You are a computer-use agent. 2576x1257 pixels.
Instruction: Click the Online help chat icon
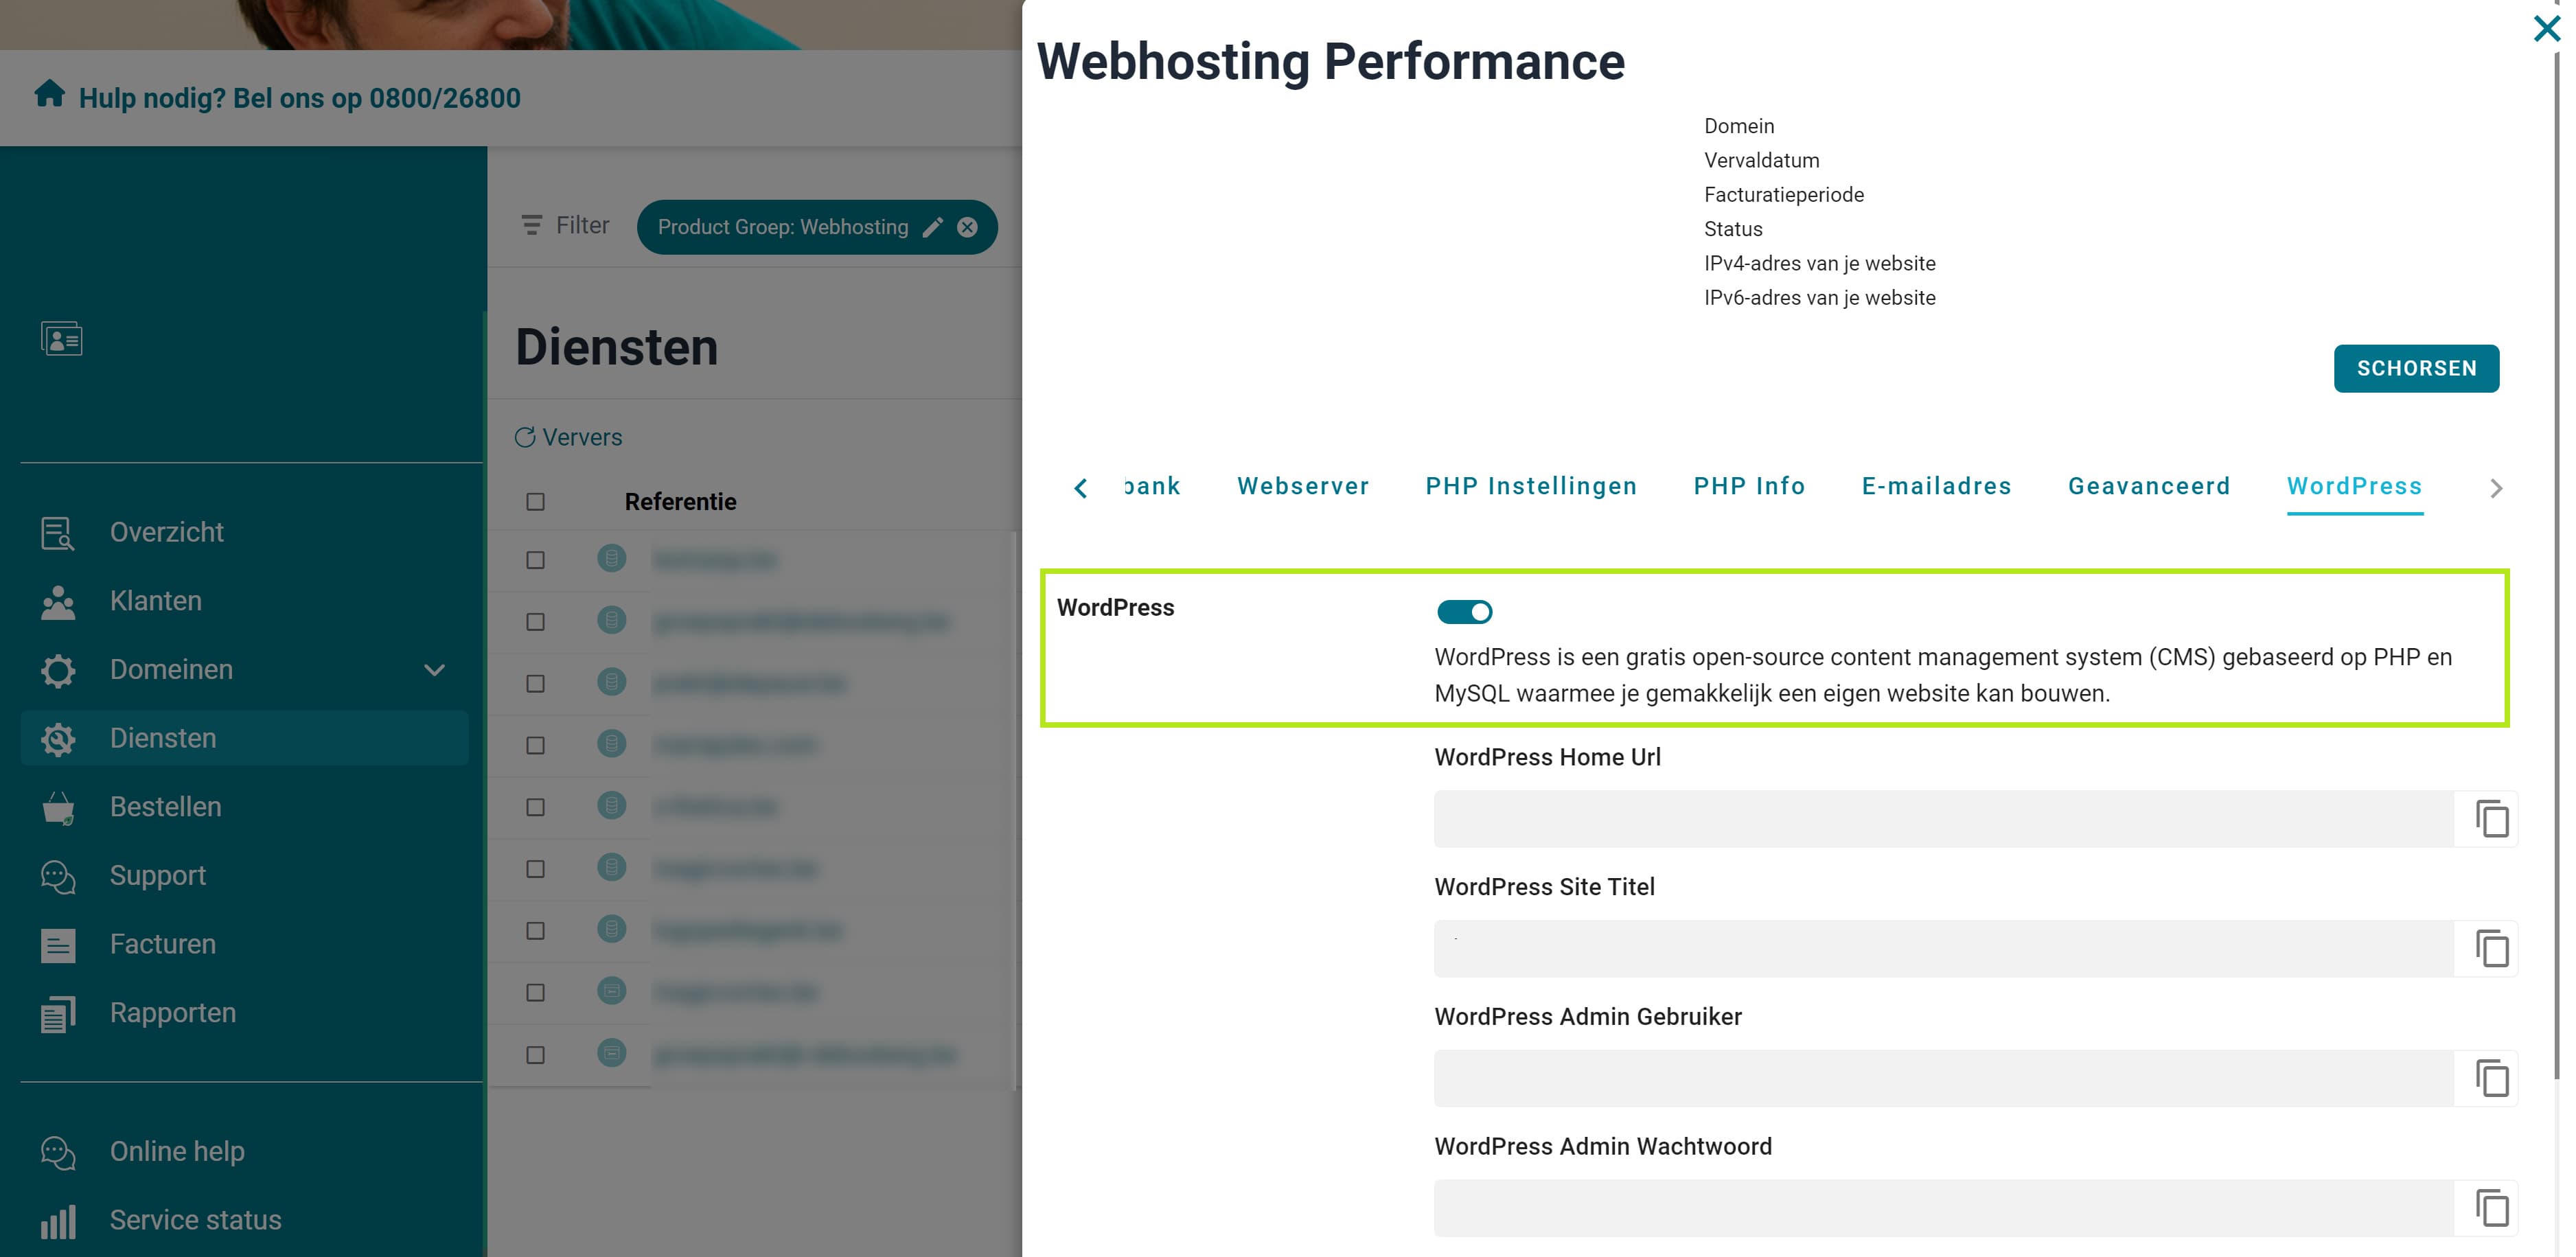pyautogui.click(x=58, y=1152)
